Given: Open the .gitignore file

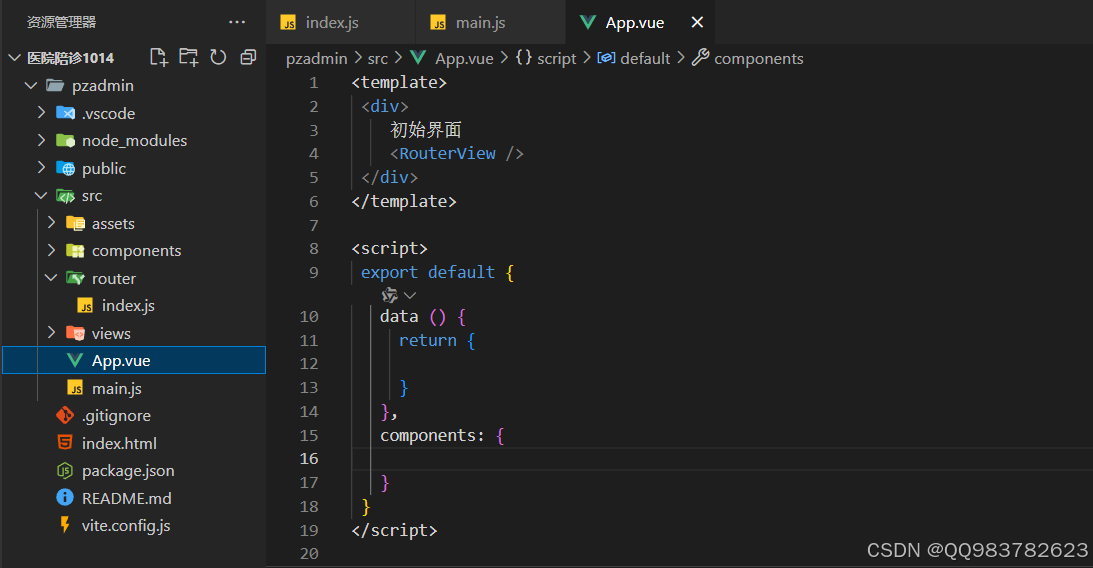Looking at the screenshot, I should point(116,415).
